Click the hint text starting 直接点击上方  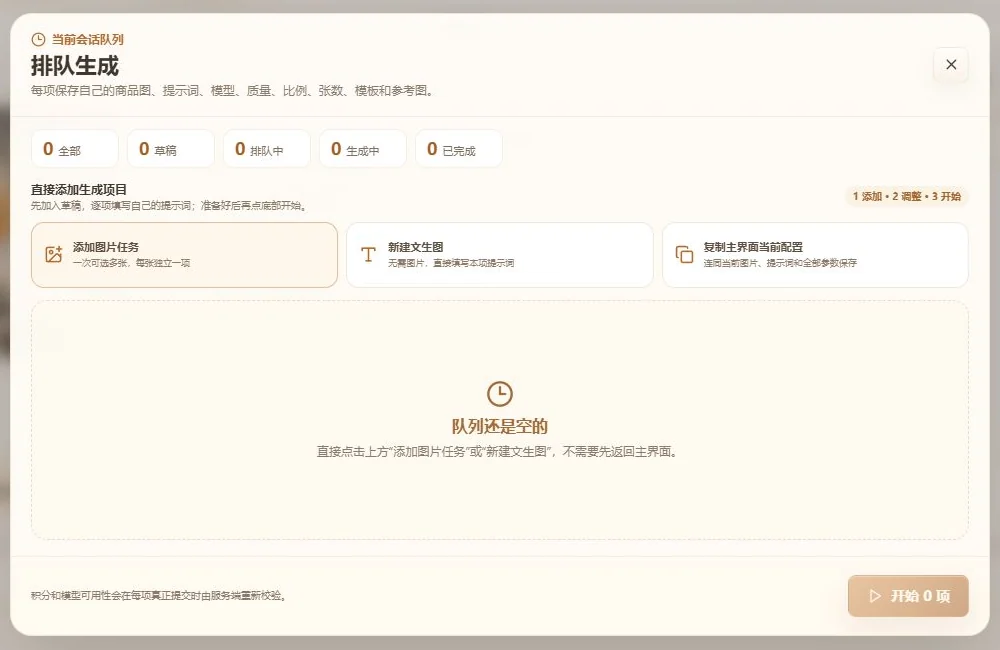[x=497, y=452]
